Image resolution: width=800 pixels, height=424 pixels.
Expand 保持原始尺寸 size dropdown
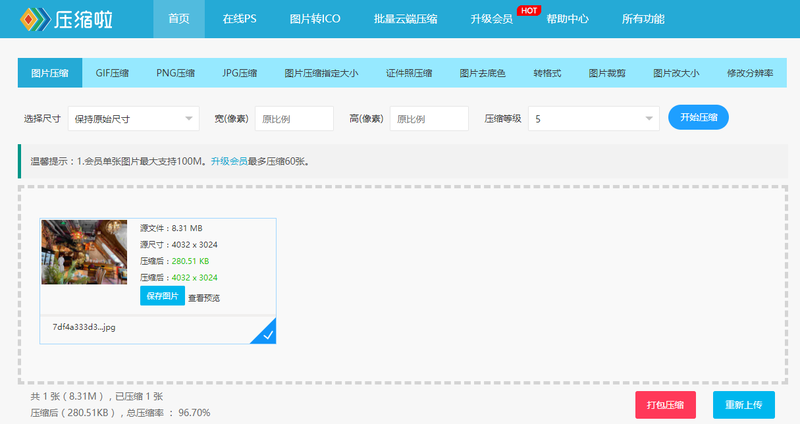[134, 118]
